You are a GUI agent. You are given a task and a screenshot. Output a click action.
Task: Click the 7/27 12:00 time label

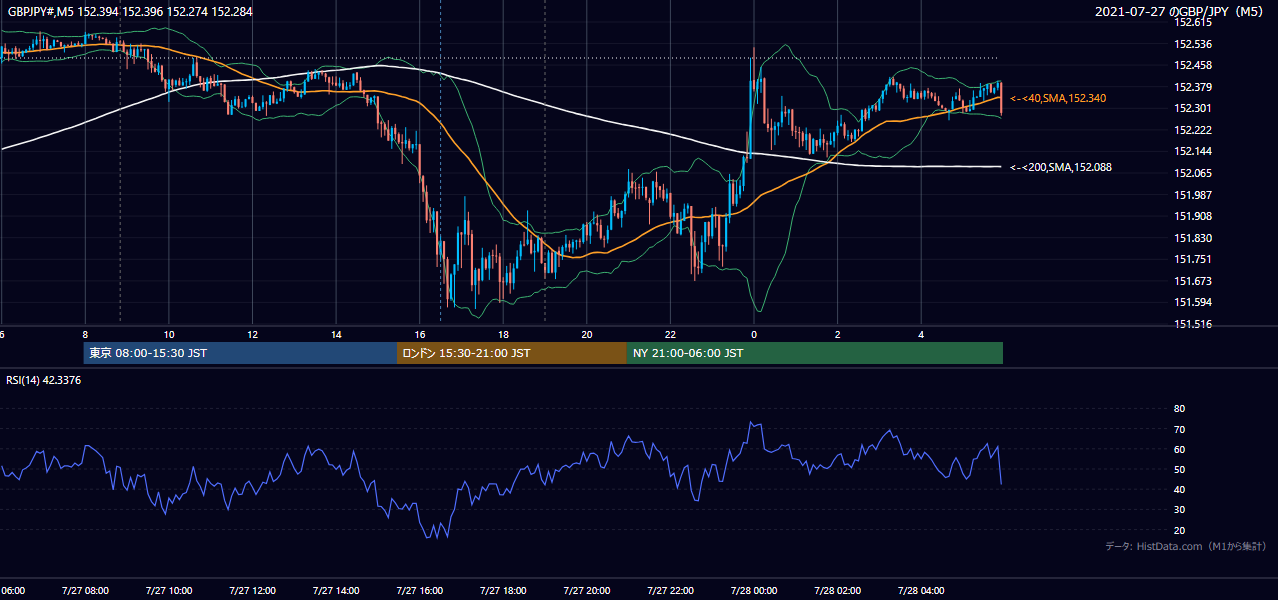(252, 591)
